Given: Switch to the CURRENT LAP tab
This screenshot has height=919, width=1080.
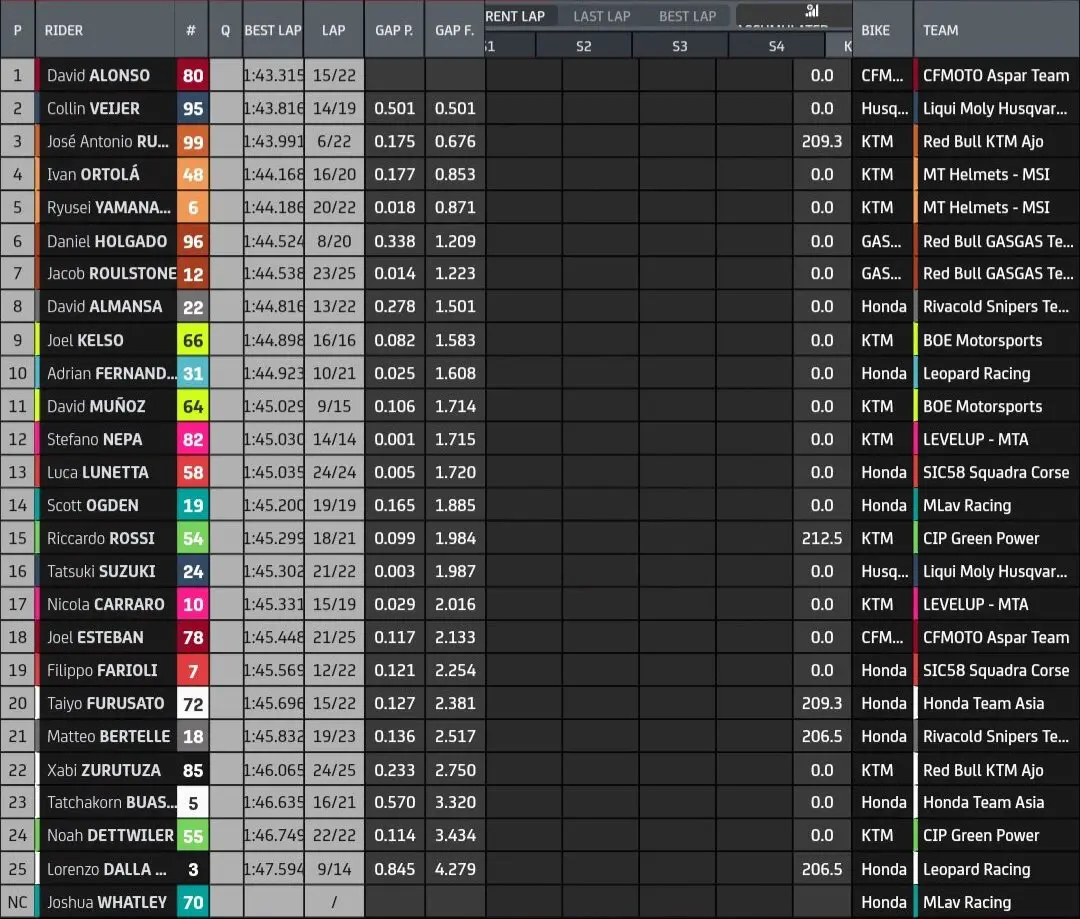Looking at the screenshot, I should [515, 15].
